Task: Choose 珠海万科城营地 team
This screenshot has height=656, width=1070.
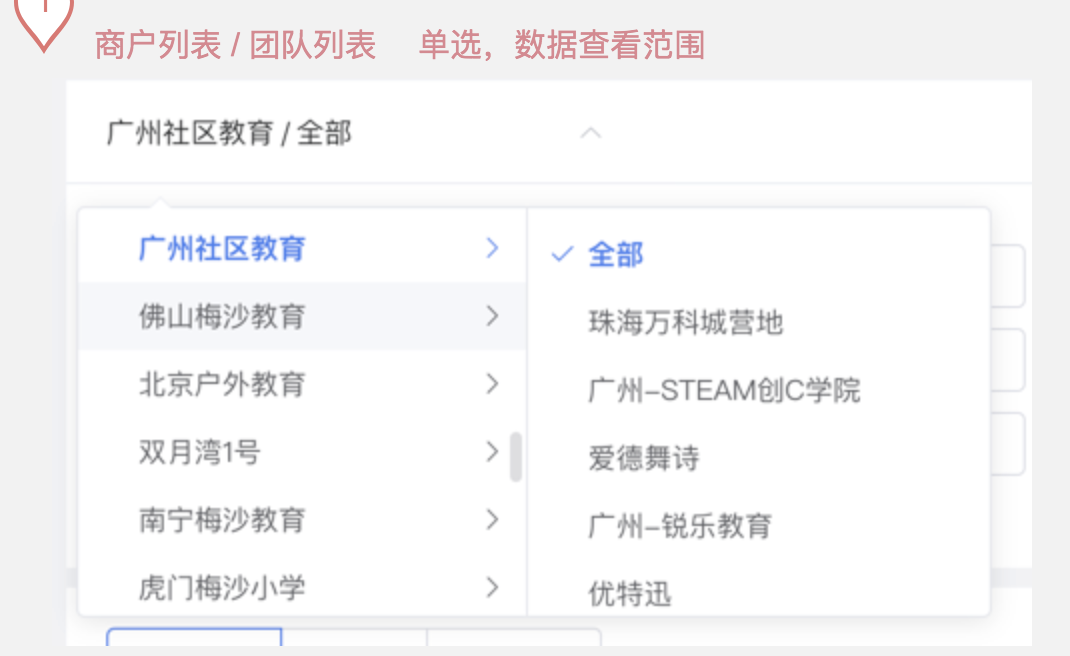Action: pos(685,323)
